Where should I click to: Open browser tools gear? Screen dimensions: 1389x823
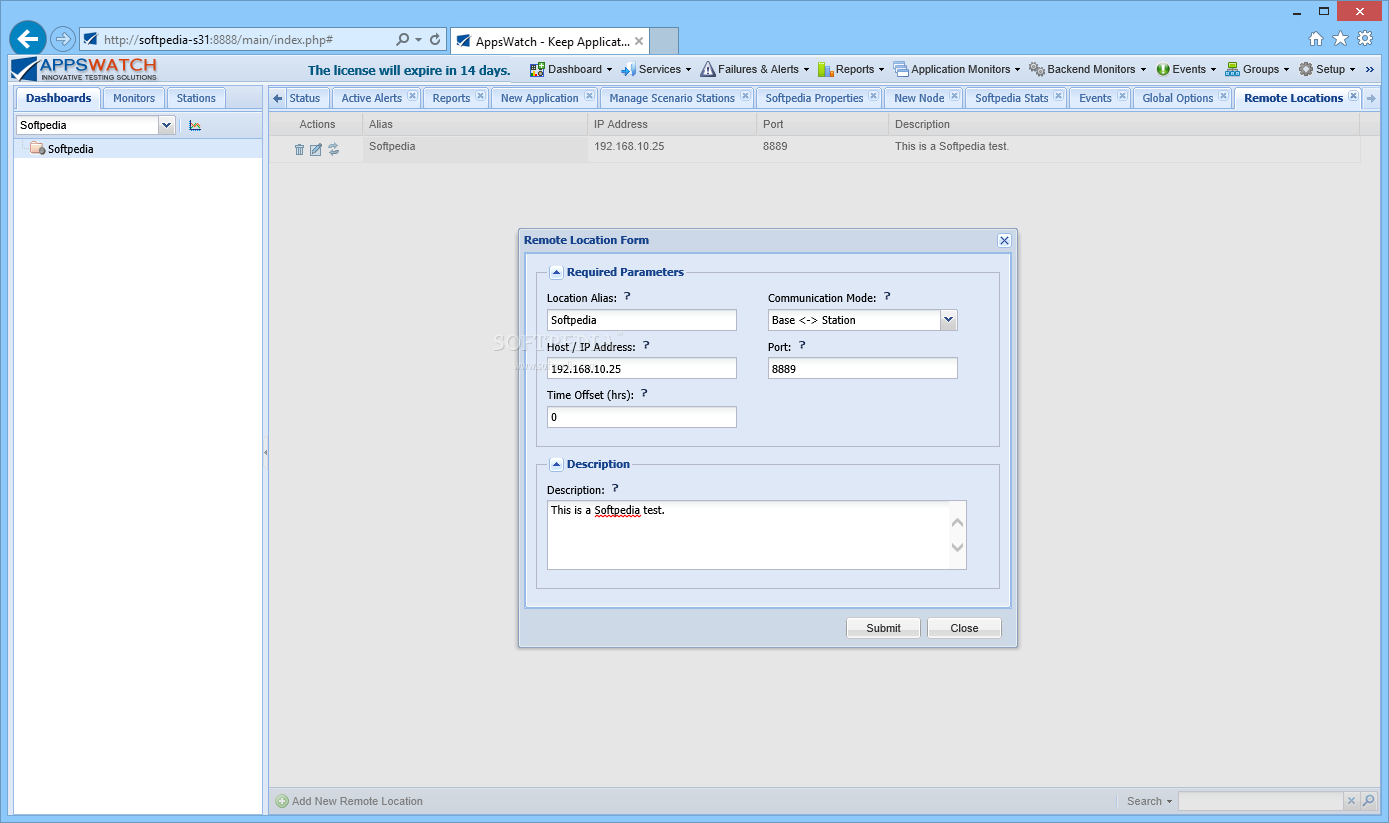coord(1365,39)
